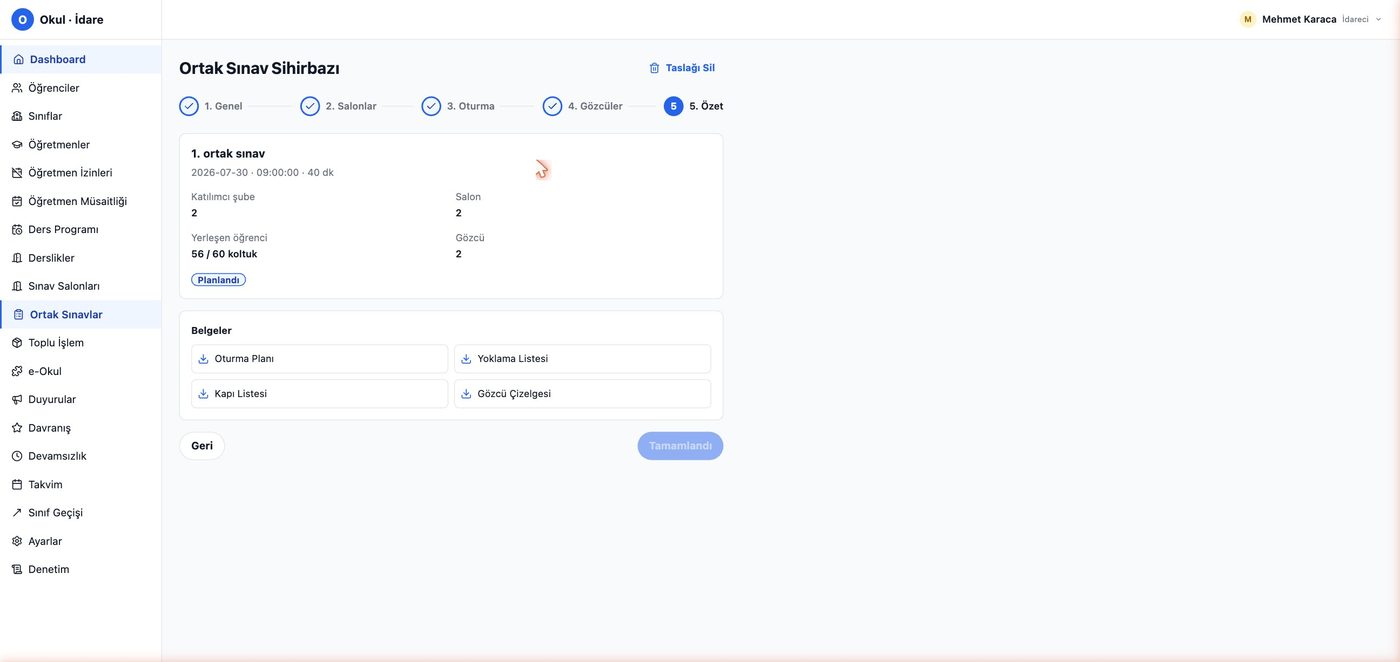Go to wizard step 4. Gözcüler

pyautogui.click(x=583, y=106)
